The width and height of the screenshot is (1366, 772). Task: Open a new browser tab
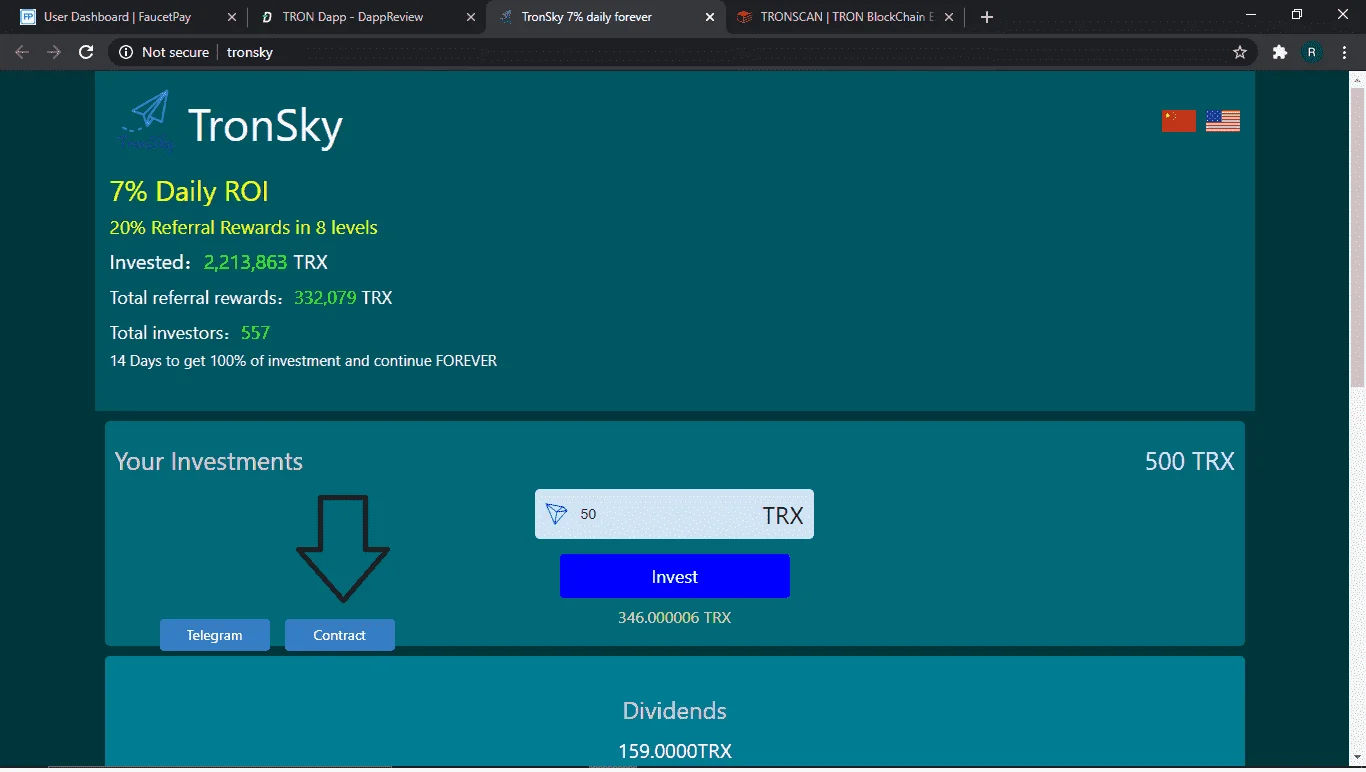click(987, 17)
